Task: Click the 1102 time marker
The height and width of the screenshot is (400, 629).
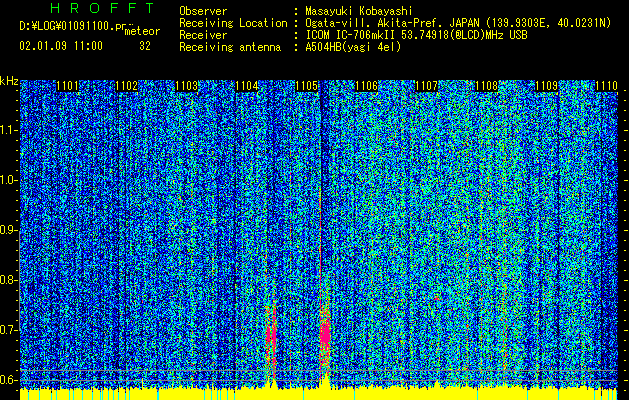Action: pos(126,86)
